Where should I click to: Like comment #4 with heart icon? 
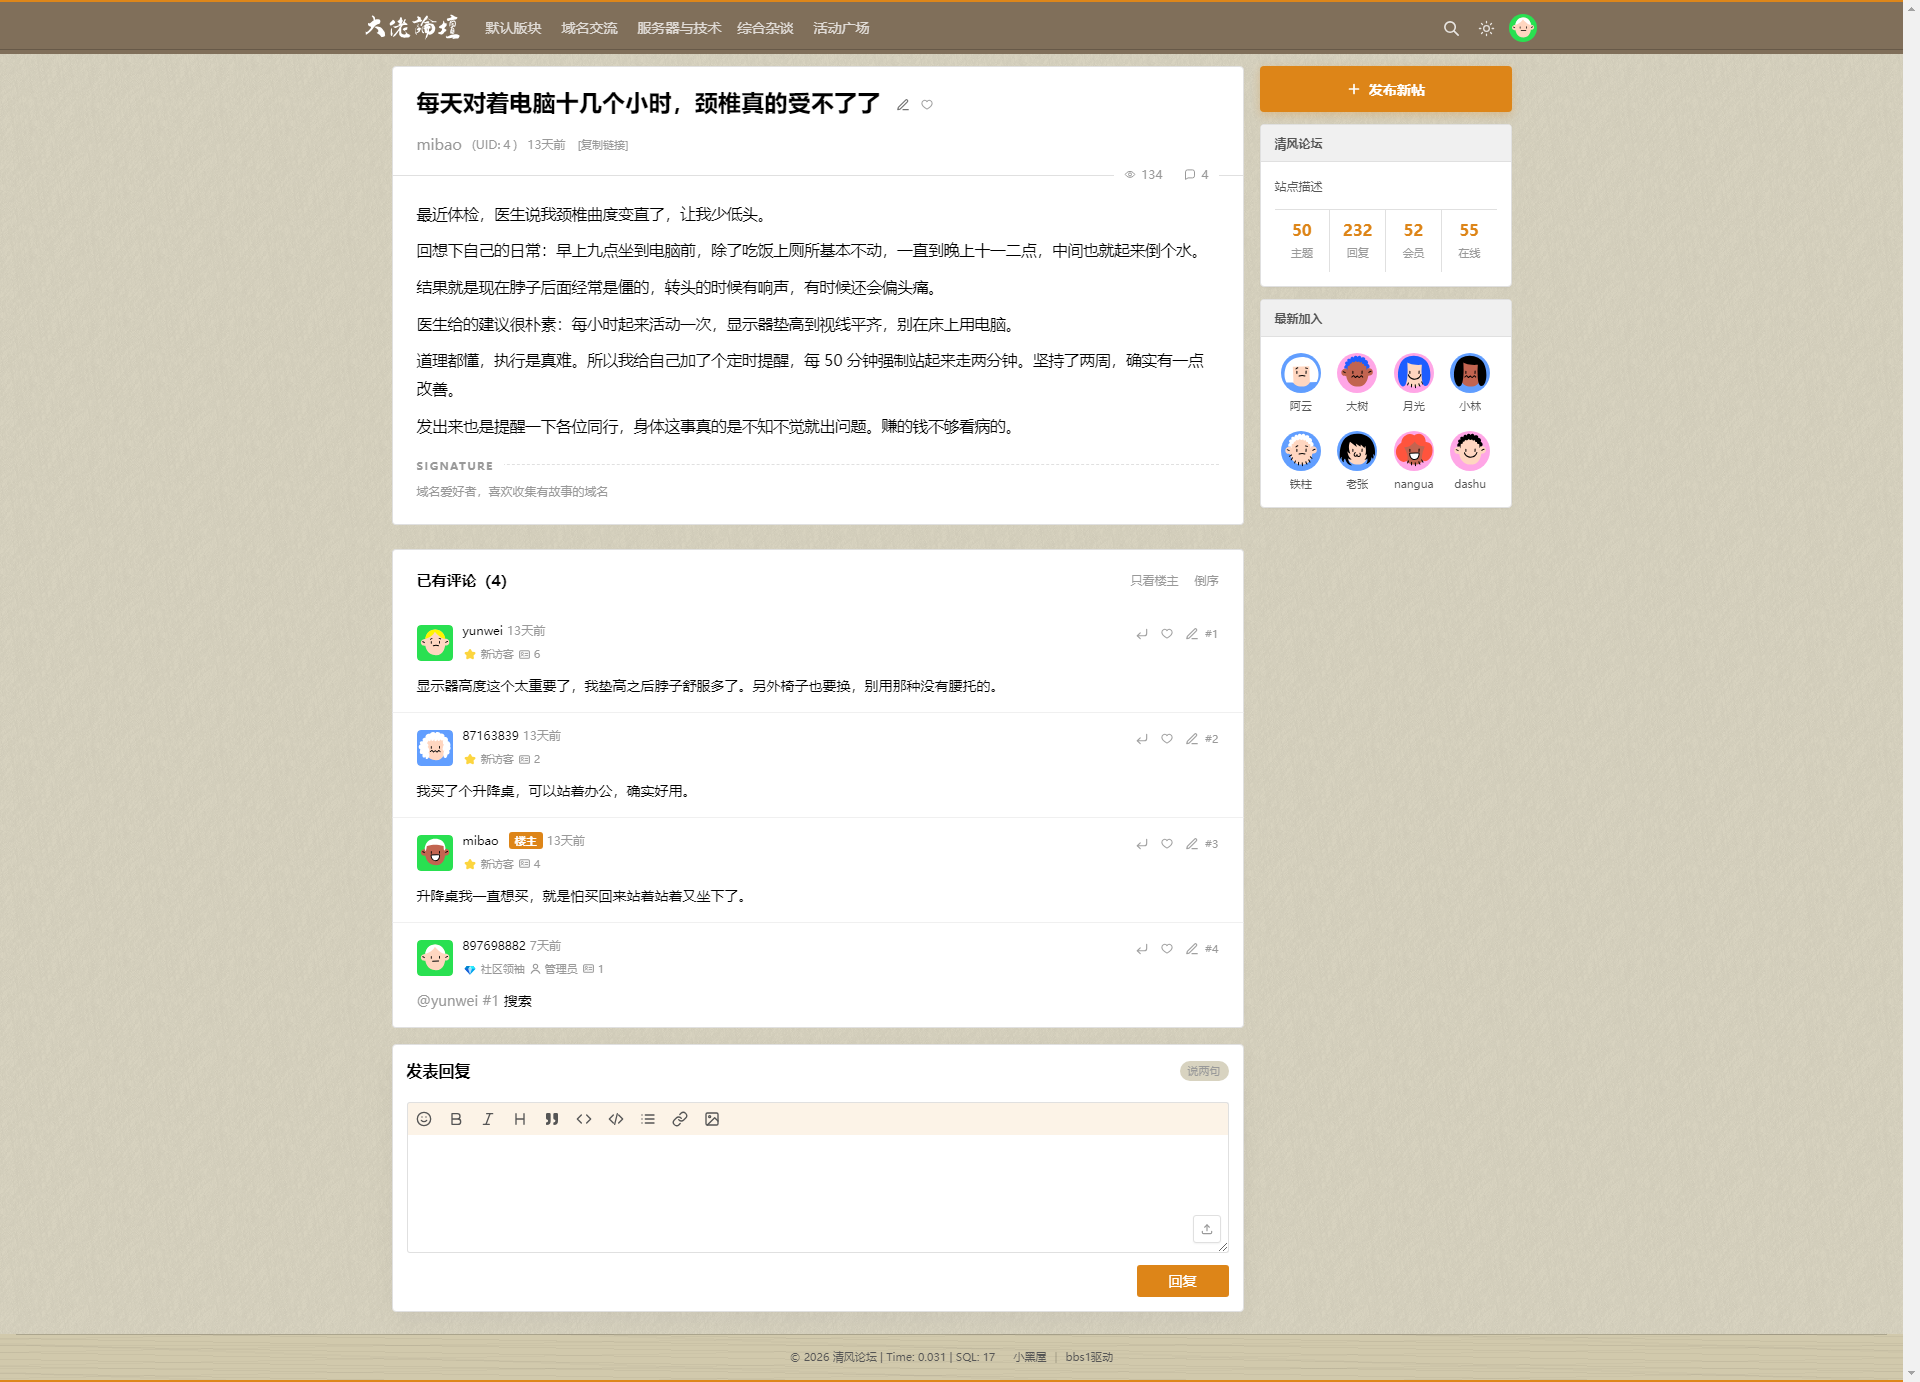1167,949
